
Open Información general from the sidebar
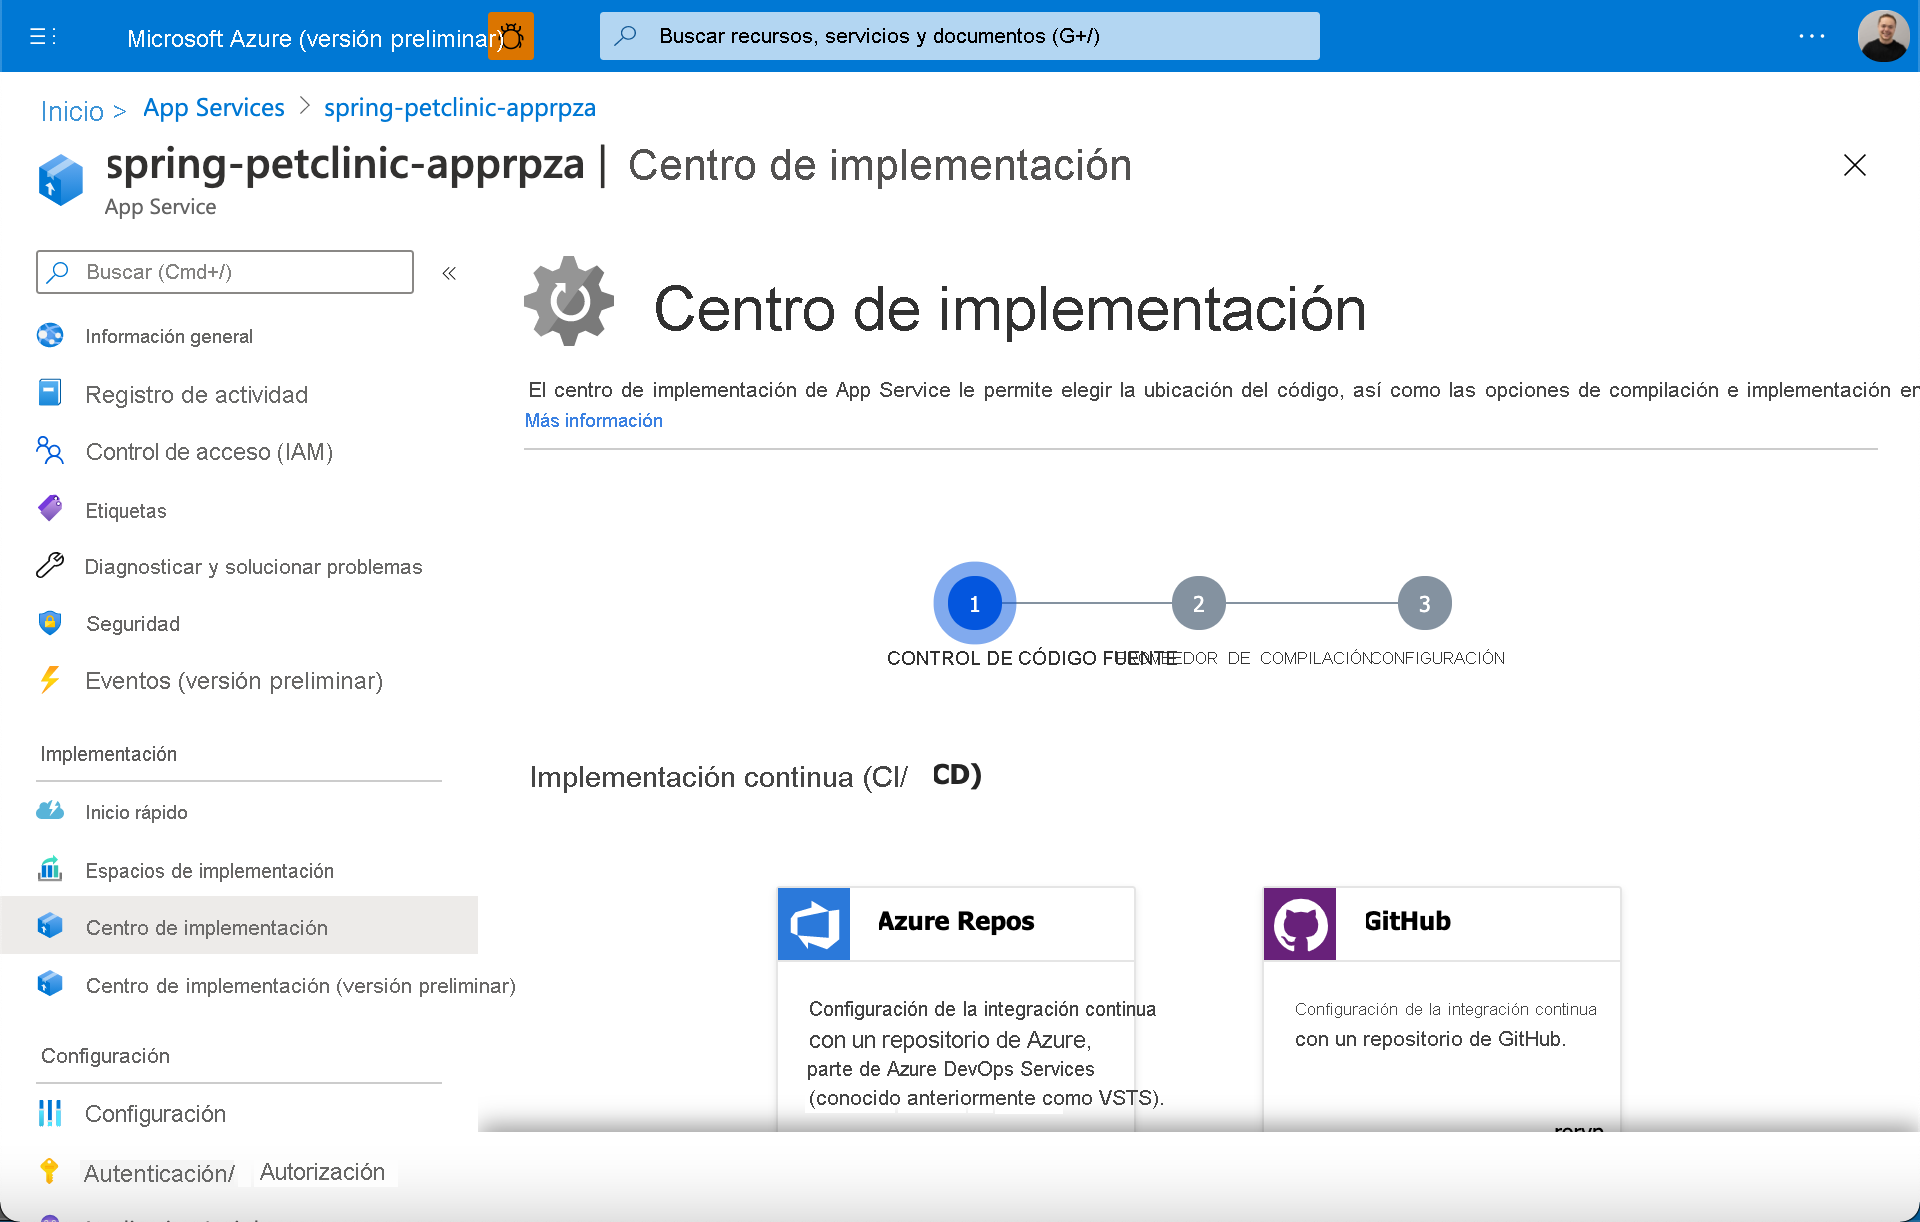coord(169,336)
